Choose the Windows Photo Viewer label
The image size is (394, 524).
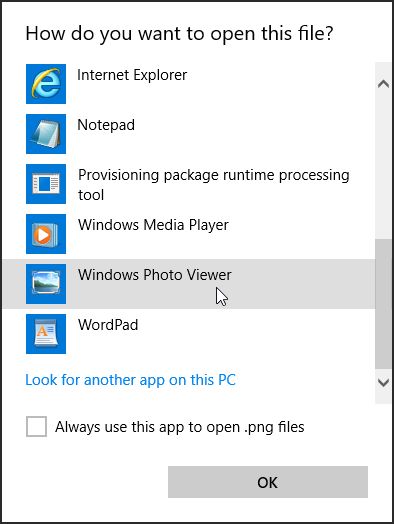tap(154, 275)
